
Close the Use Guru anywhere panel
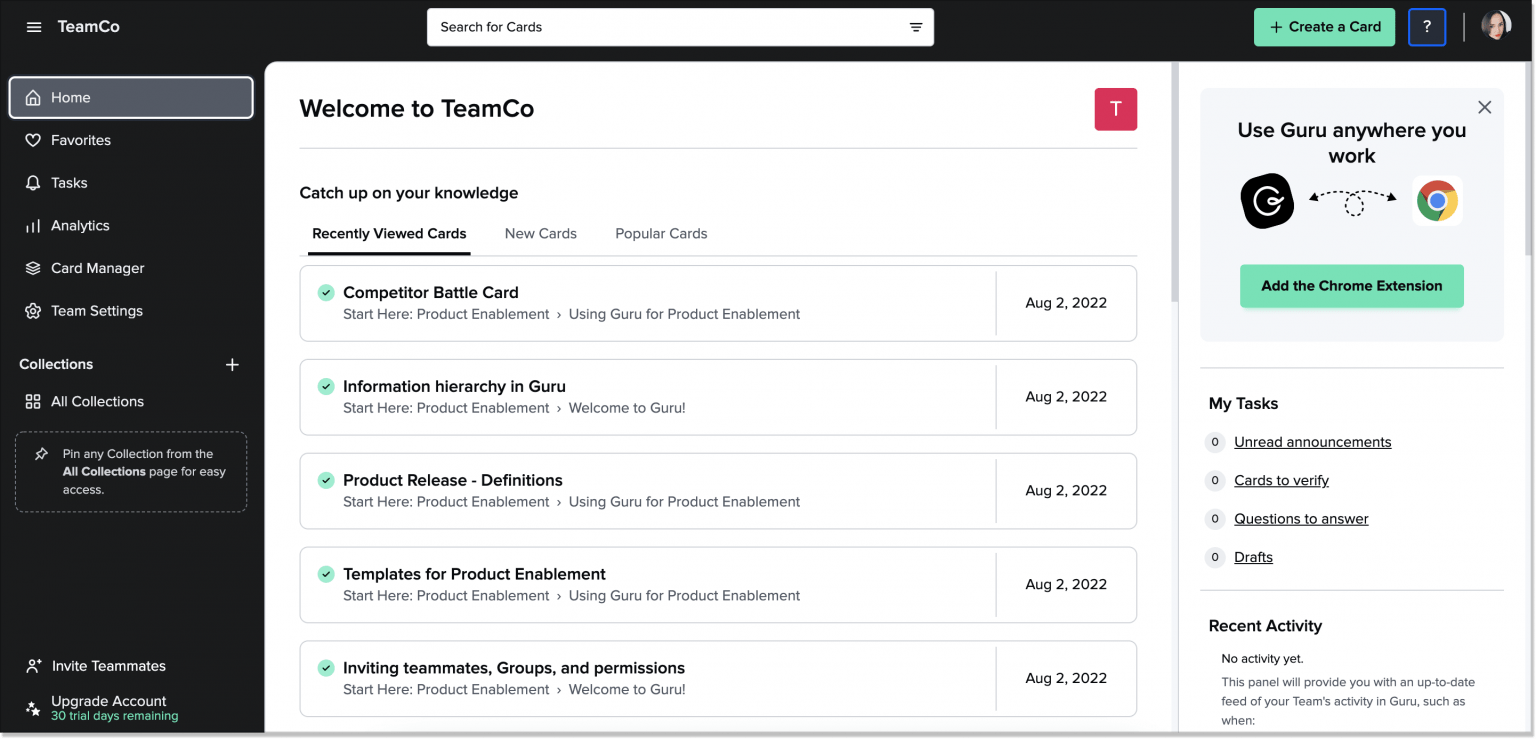tap(1485, 106)
